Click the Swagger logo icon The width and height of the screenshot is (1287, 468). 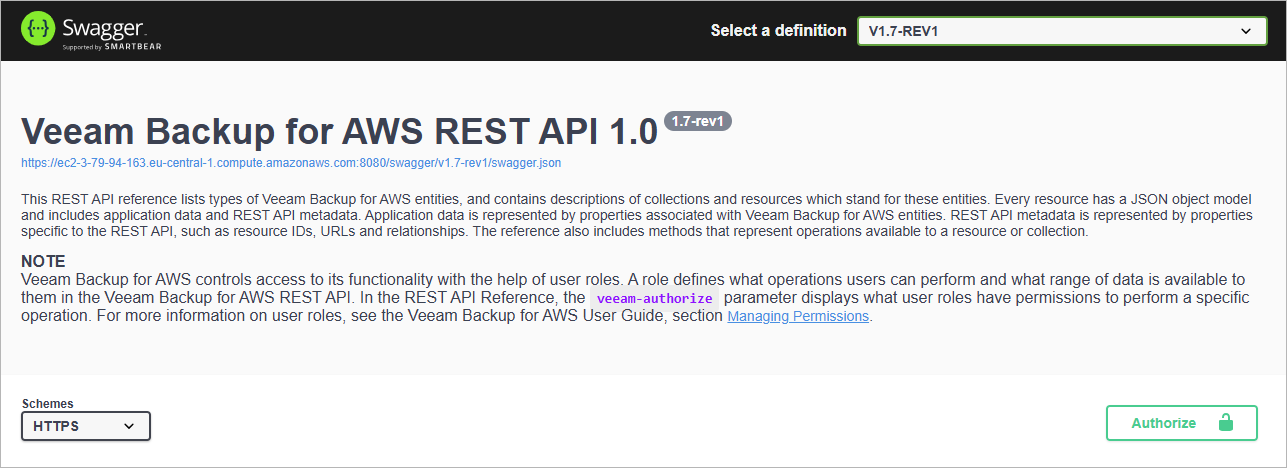(x=38, y=30)
